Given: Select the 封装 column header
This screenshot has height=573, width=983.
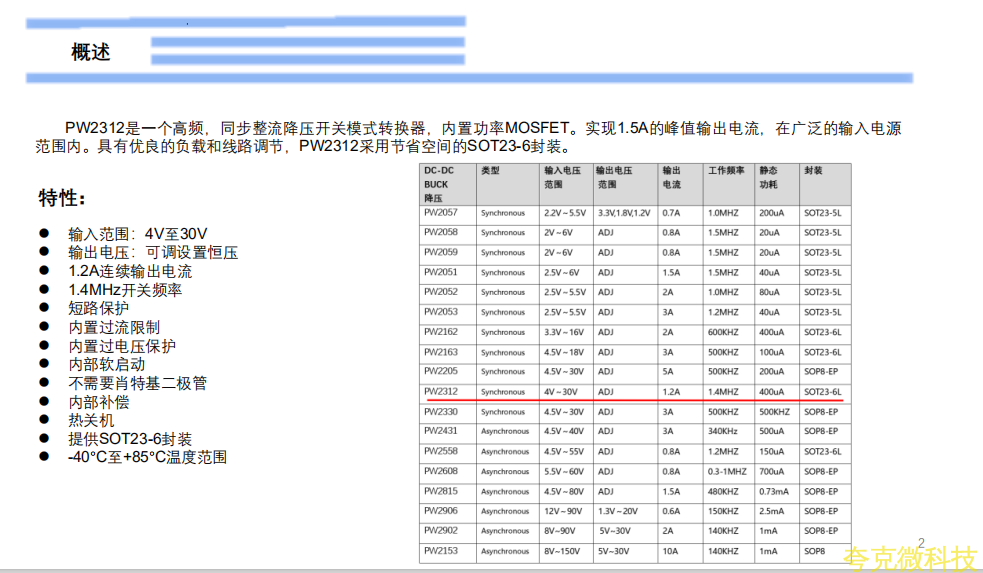Looking at the screenshot, I should (x=813, y=171).
